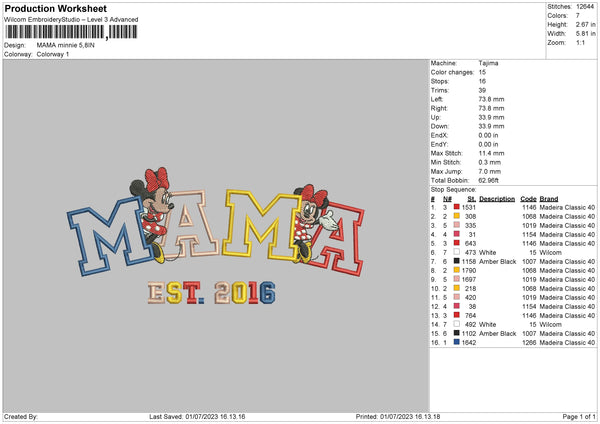The image size is (600, 424).
Task: Click the barcode under the worksheet title
Action: pyautogui.click(x=71, y=32)
